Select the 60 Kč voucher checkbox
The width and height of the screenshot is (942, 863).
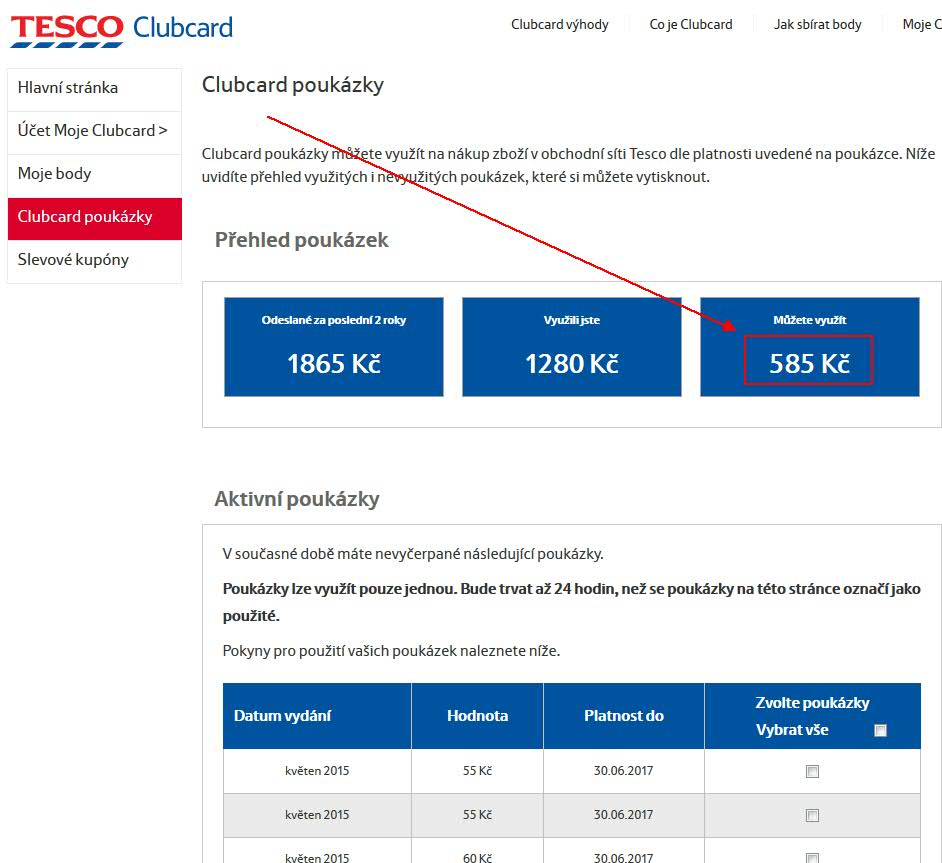[812, 858]
